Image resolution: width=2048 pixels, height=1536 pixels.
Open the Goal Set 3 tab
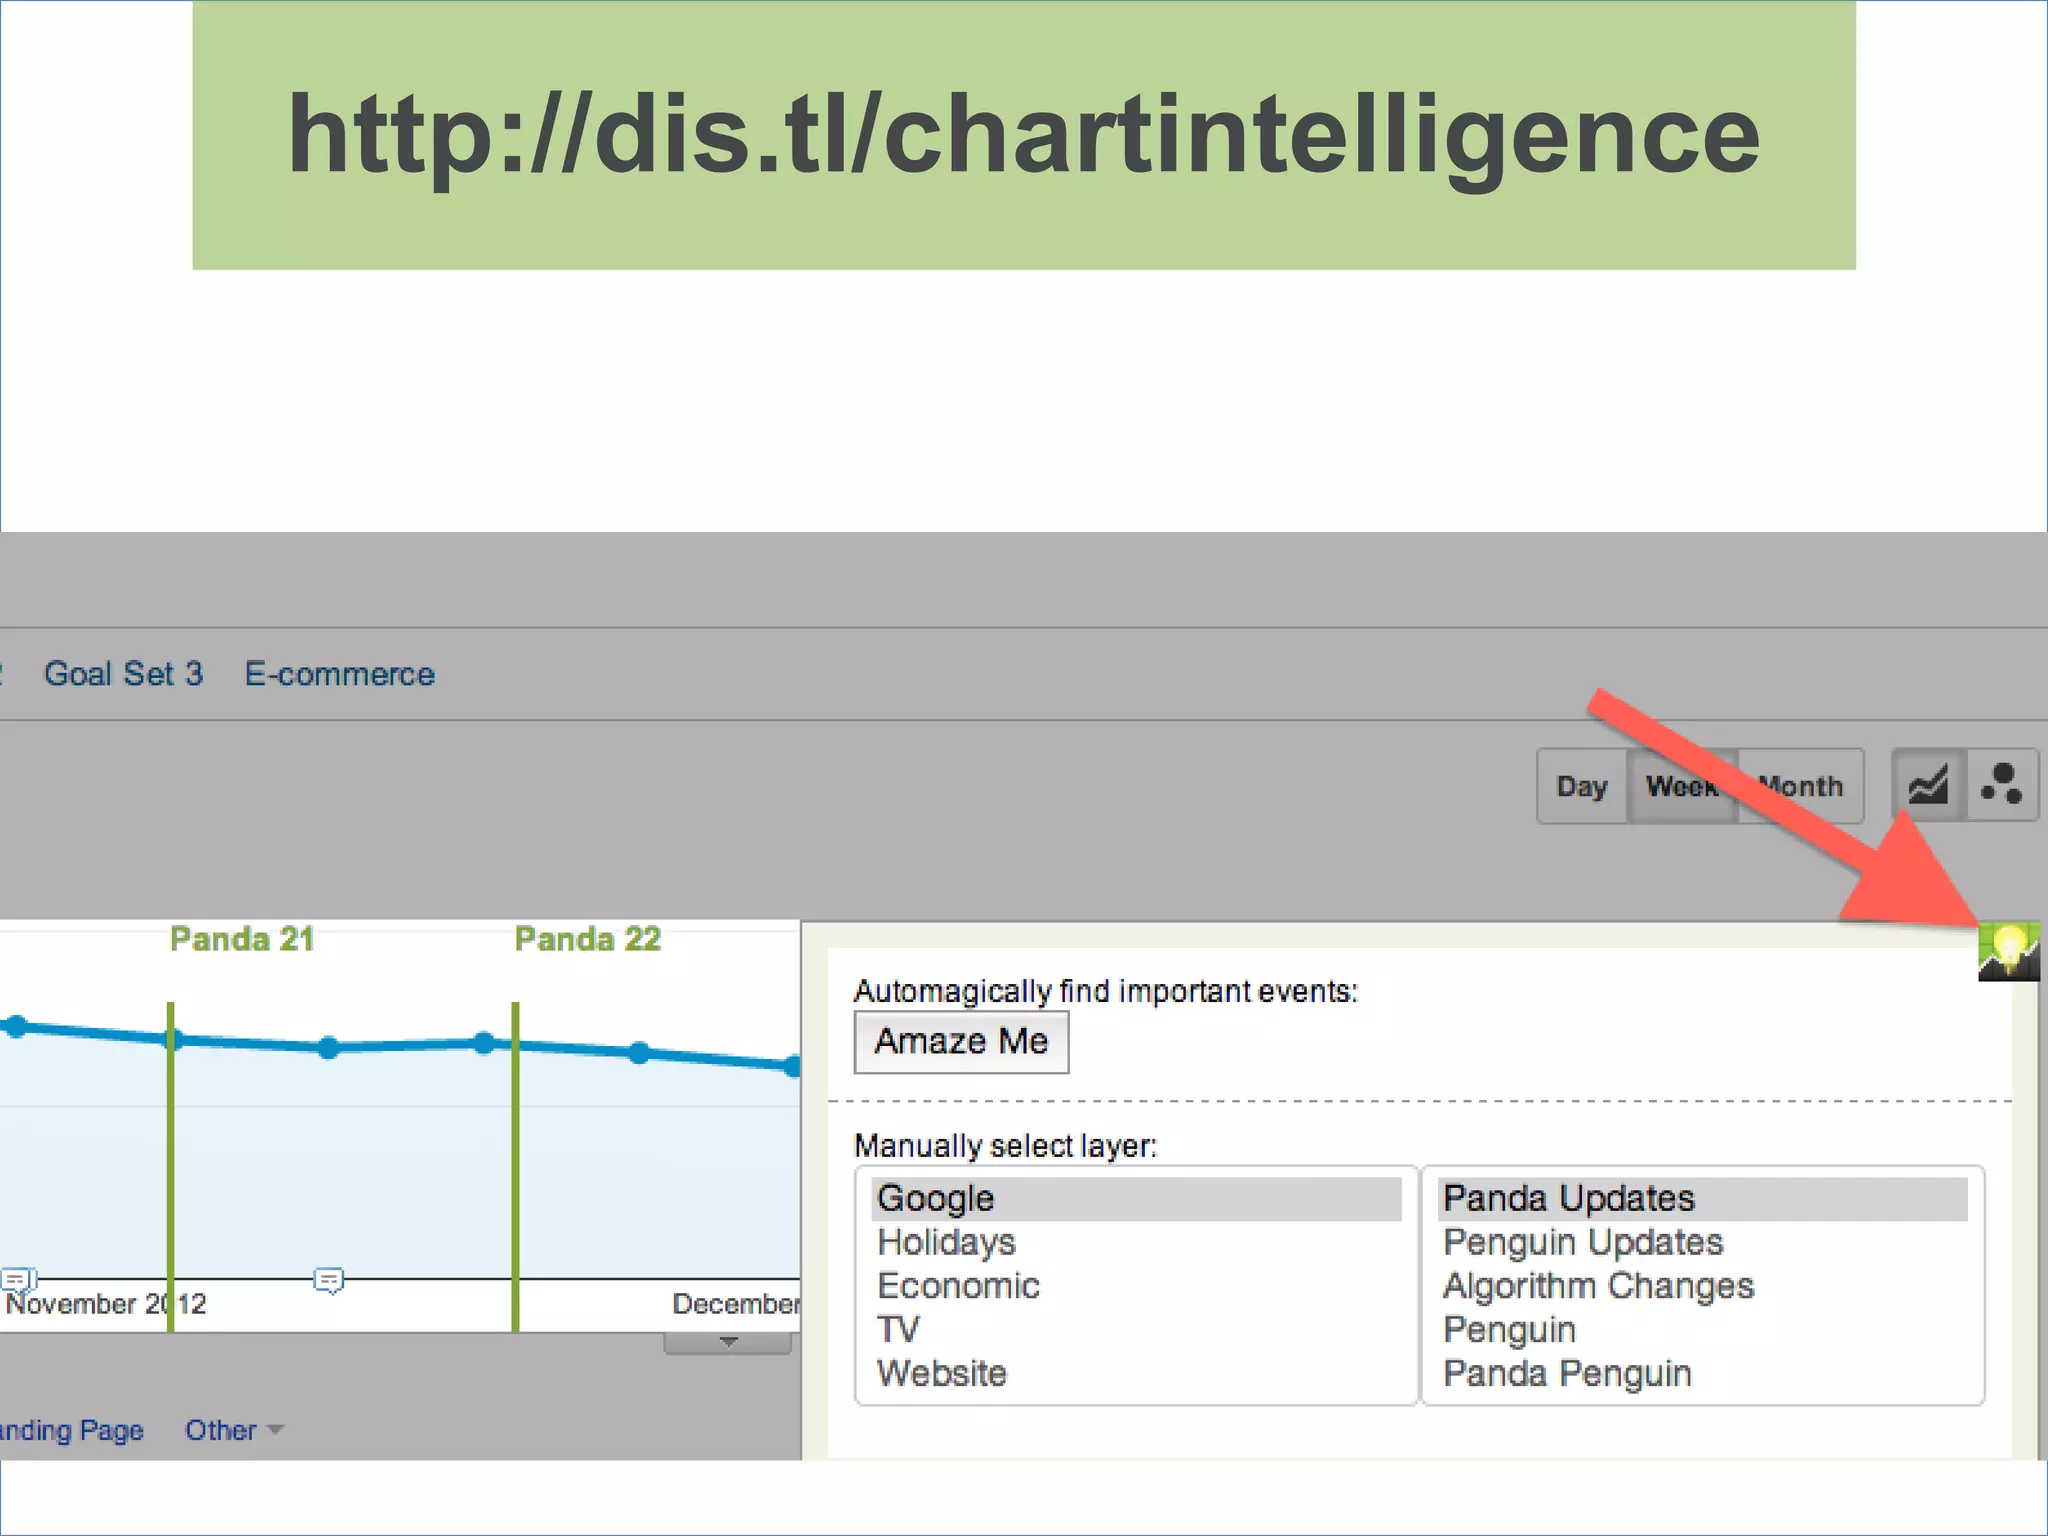point(123,674)
